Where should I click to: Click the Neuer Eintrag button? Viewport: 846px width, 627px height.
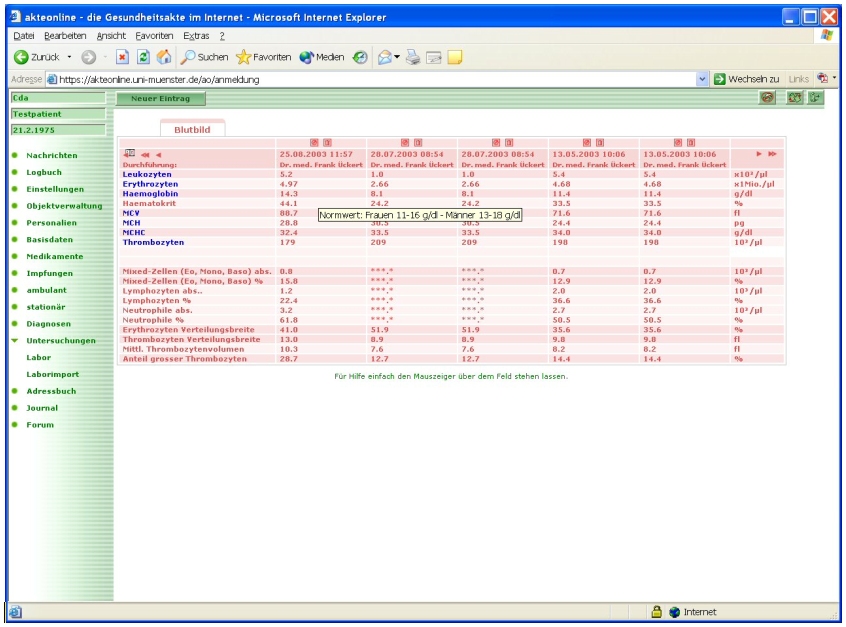tap(160, 98)
